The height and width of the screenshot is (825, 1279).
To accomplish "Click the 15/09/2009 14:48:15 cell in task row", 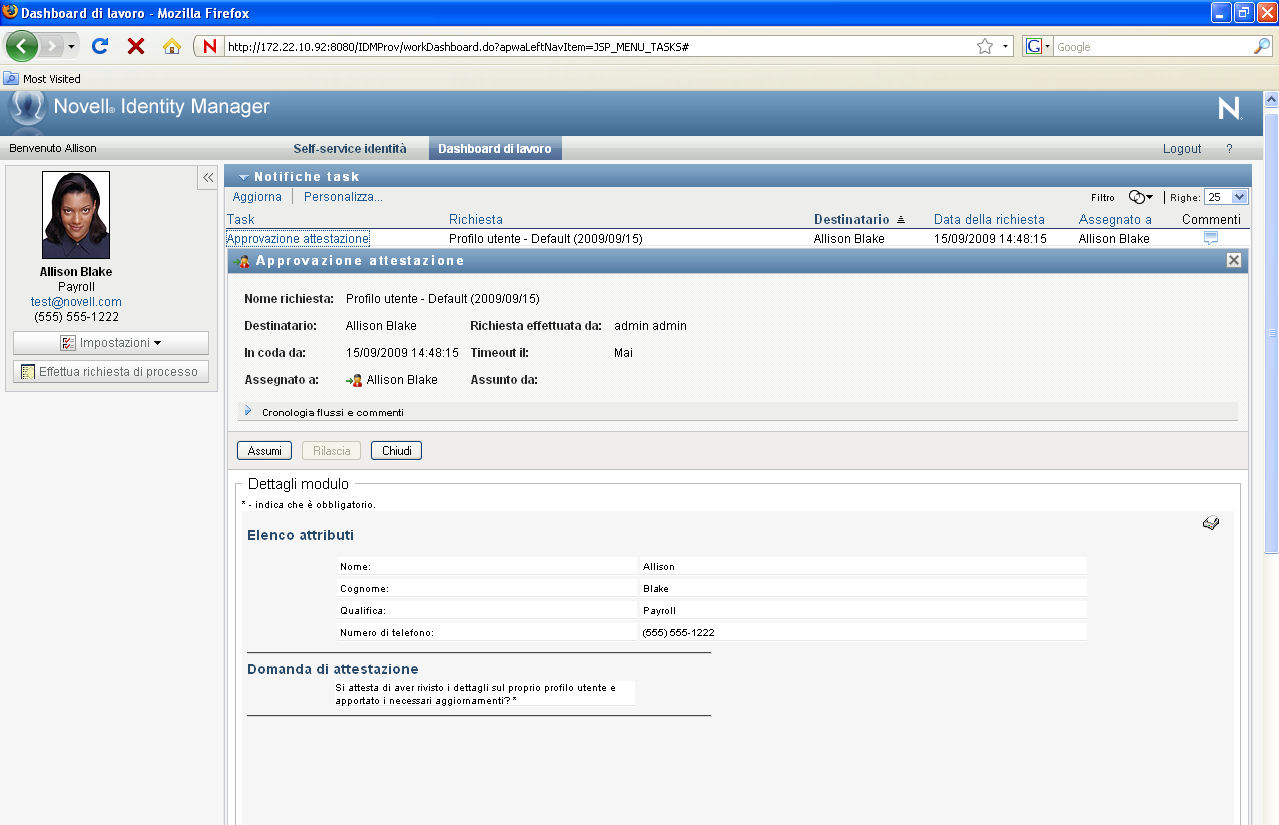I will pyautogui.click(x=990, y=239).
